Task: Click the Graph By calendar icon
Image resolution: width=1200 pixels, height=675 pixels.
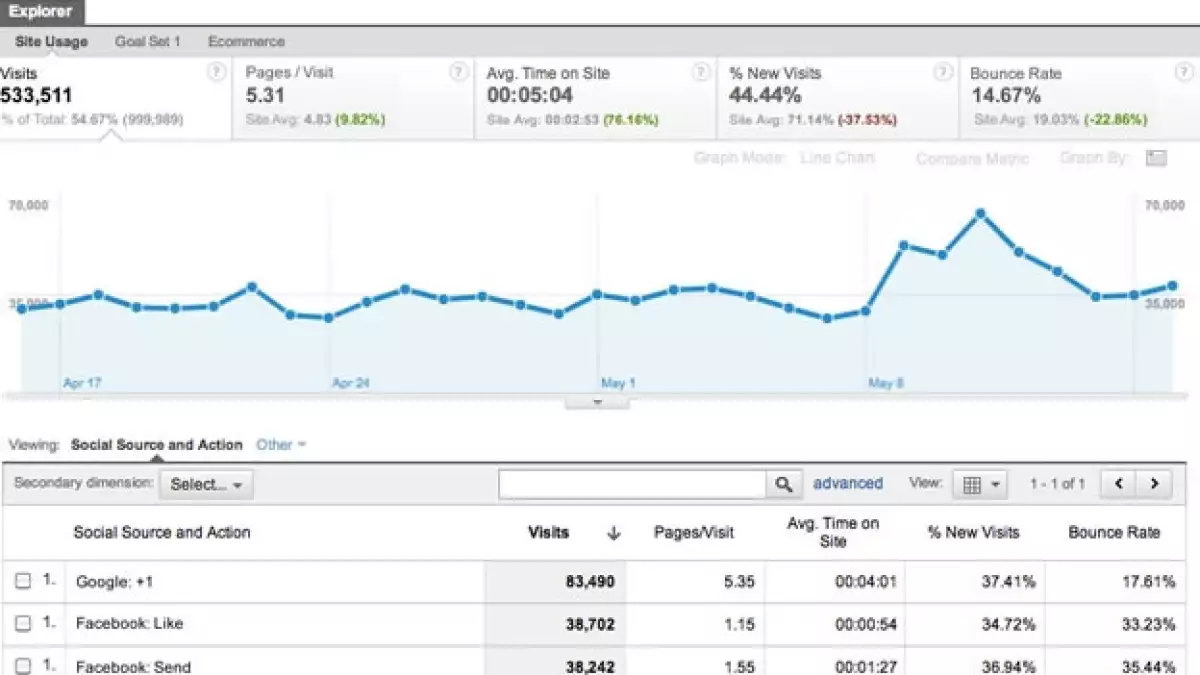Action: 1156,158
